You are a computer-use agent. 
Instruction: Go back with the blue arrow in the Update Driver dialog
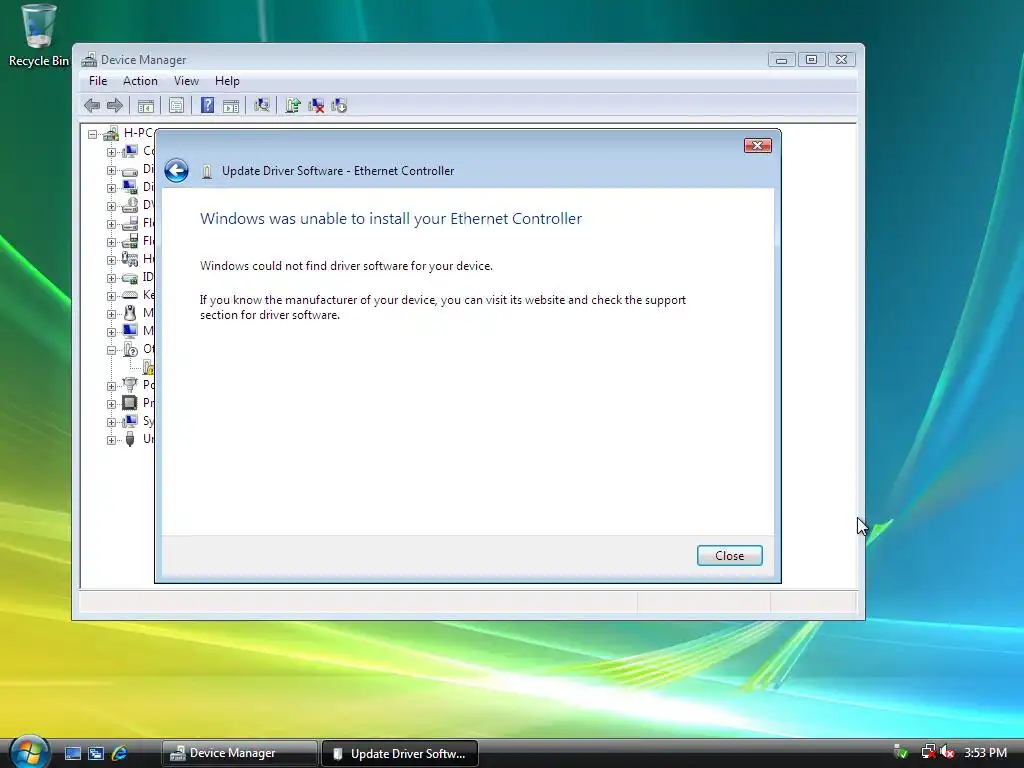coord(176,170)
